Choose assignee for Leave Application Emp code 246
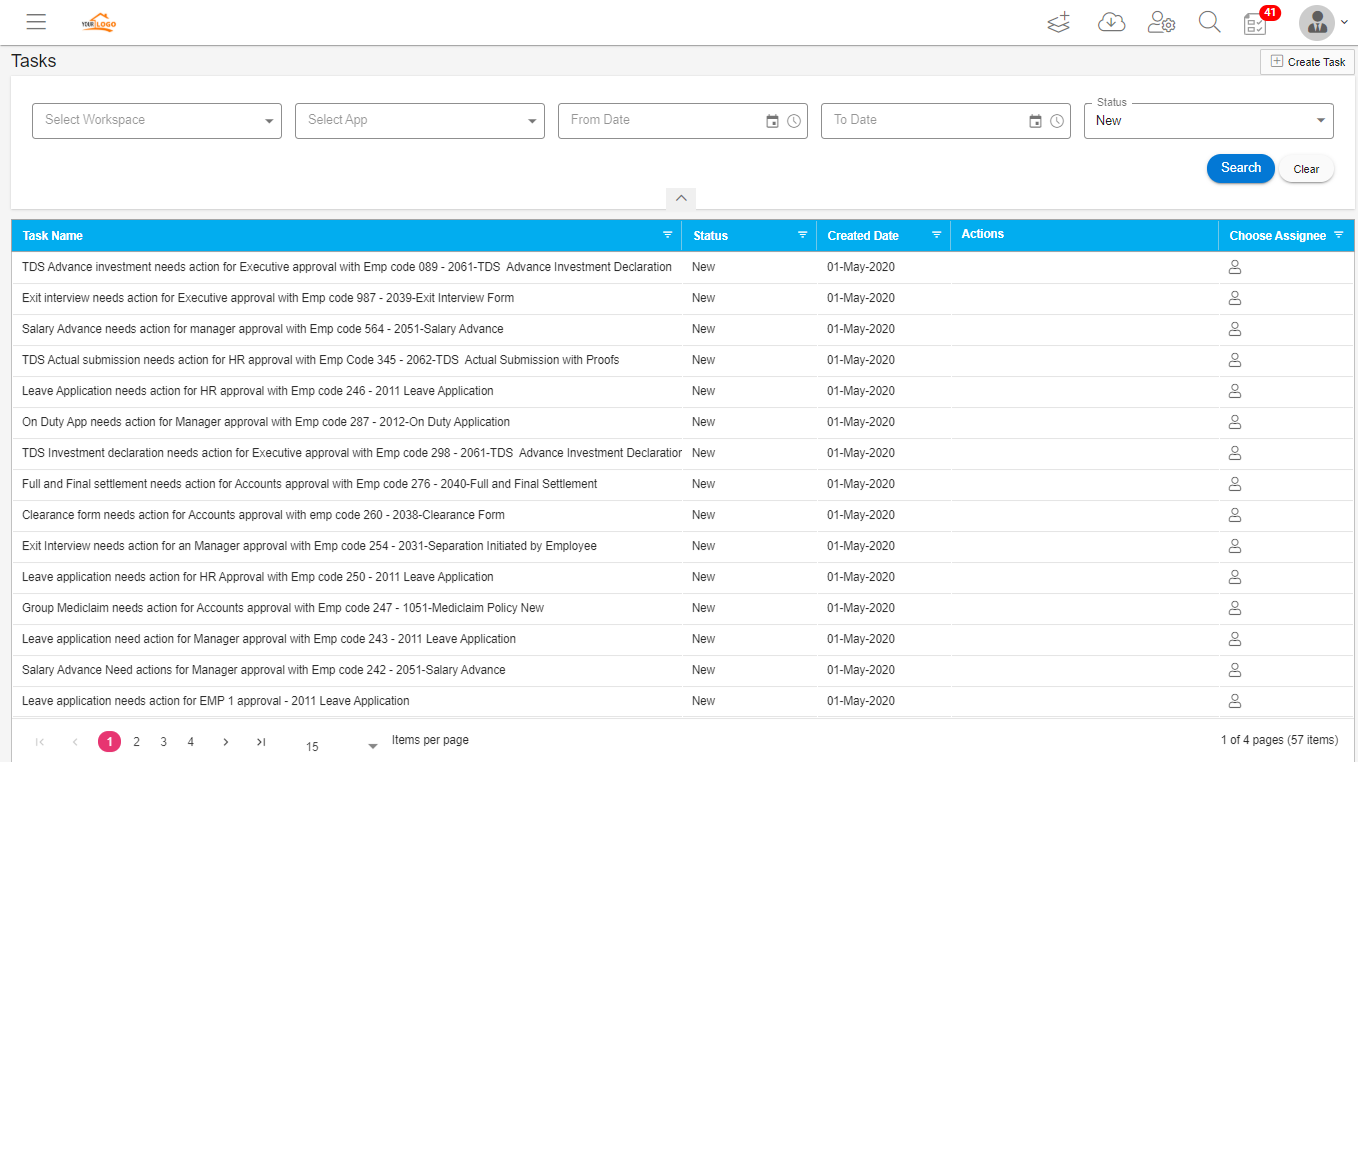Image resolution: width=1358 pixels, height=1172 pixels. pos(1235,391)
